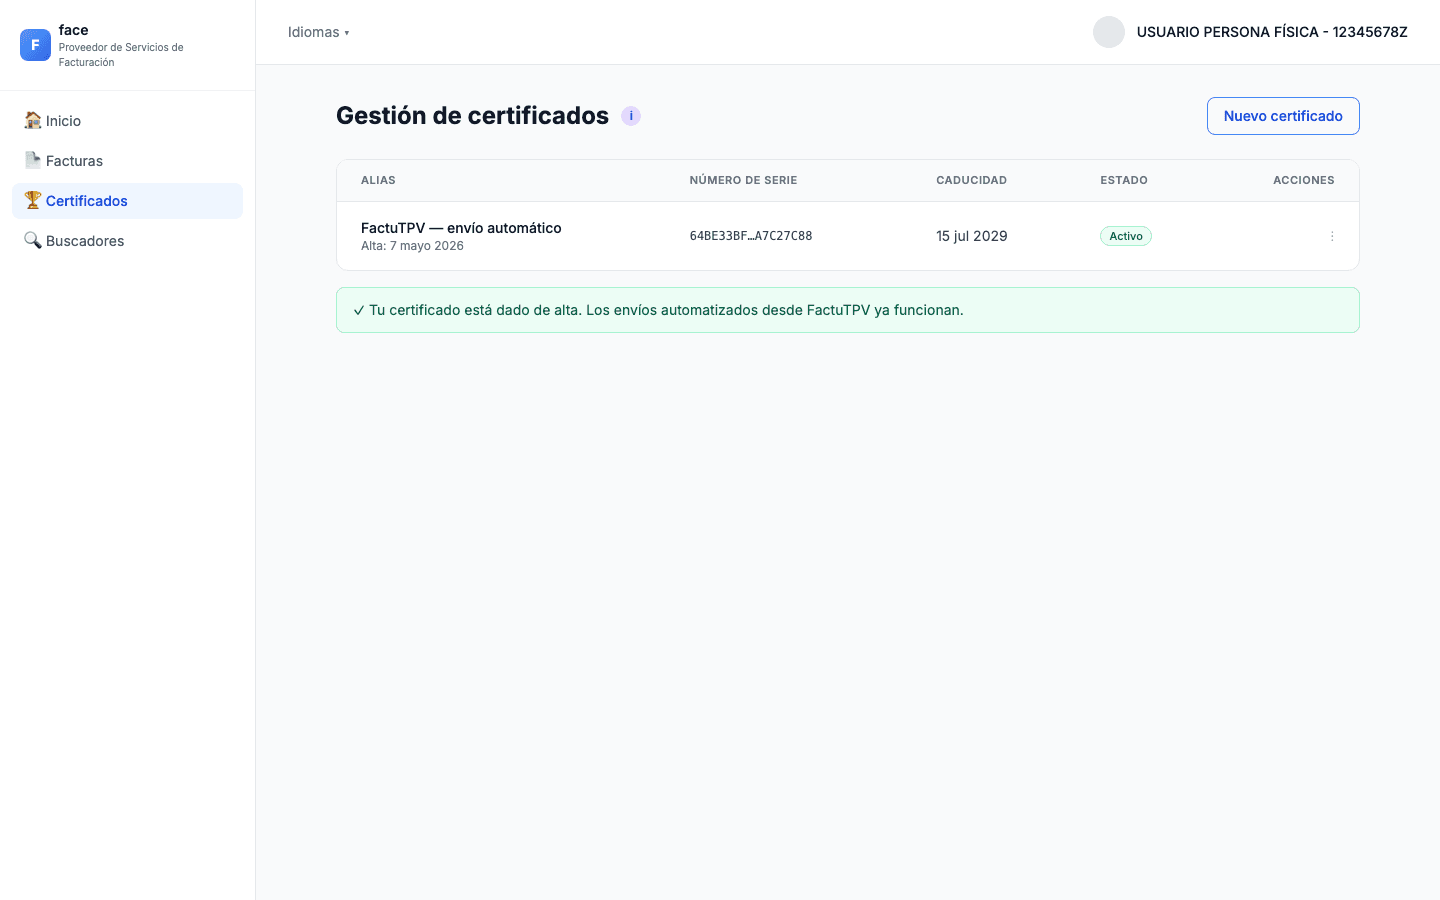Click the document icon beside Facturas

33,160
